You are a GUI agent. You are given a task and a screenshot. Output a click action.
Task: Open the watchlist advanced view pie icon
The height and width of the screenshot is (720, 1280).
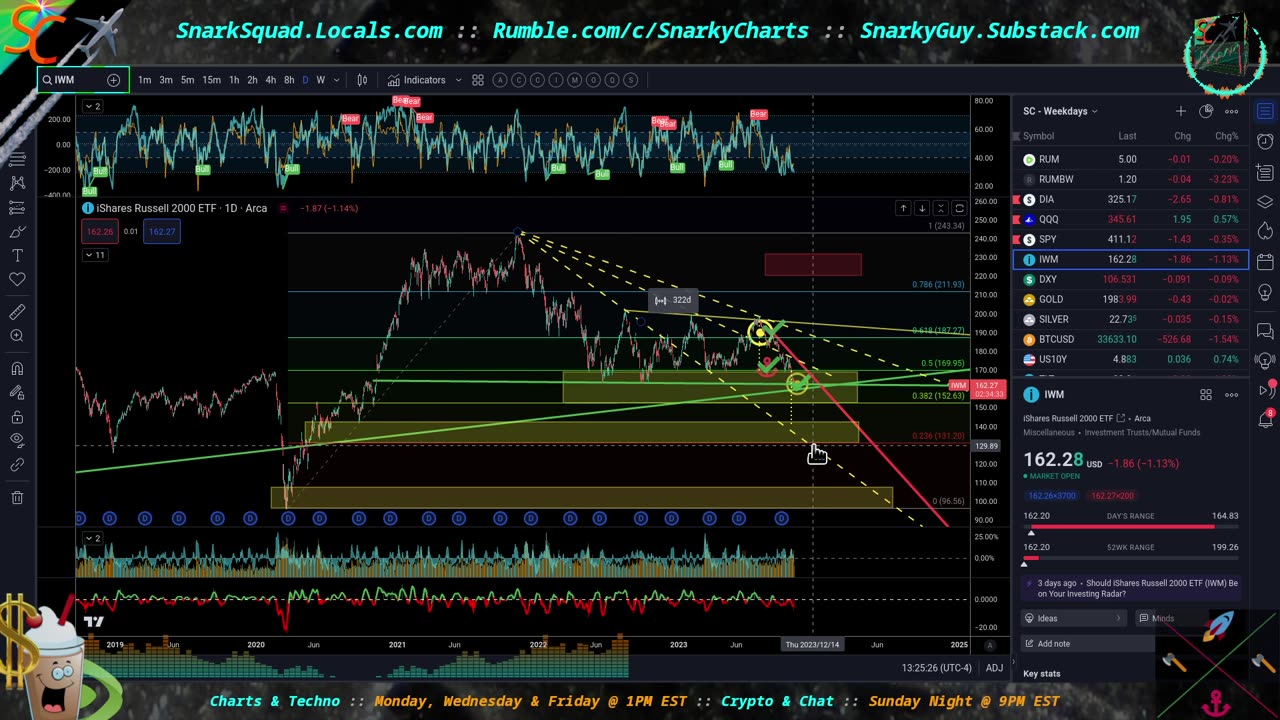(x=1206, y=111)
